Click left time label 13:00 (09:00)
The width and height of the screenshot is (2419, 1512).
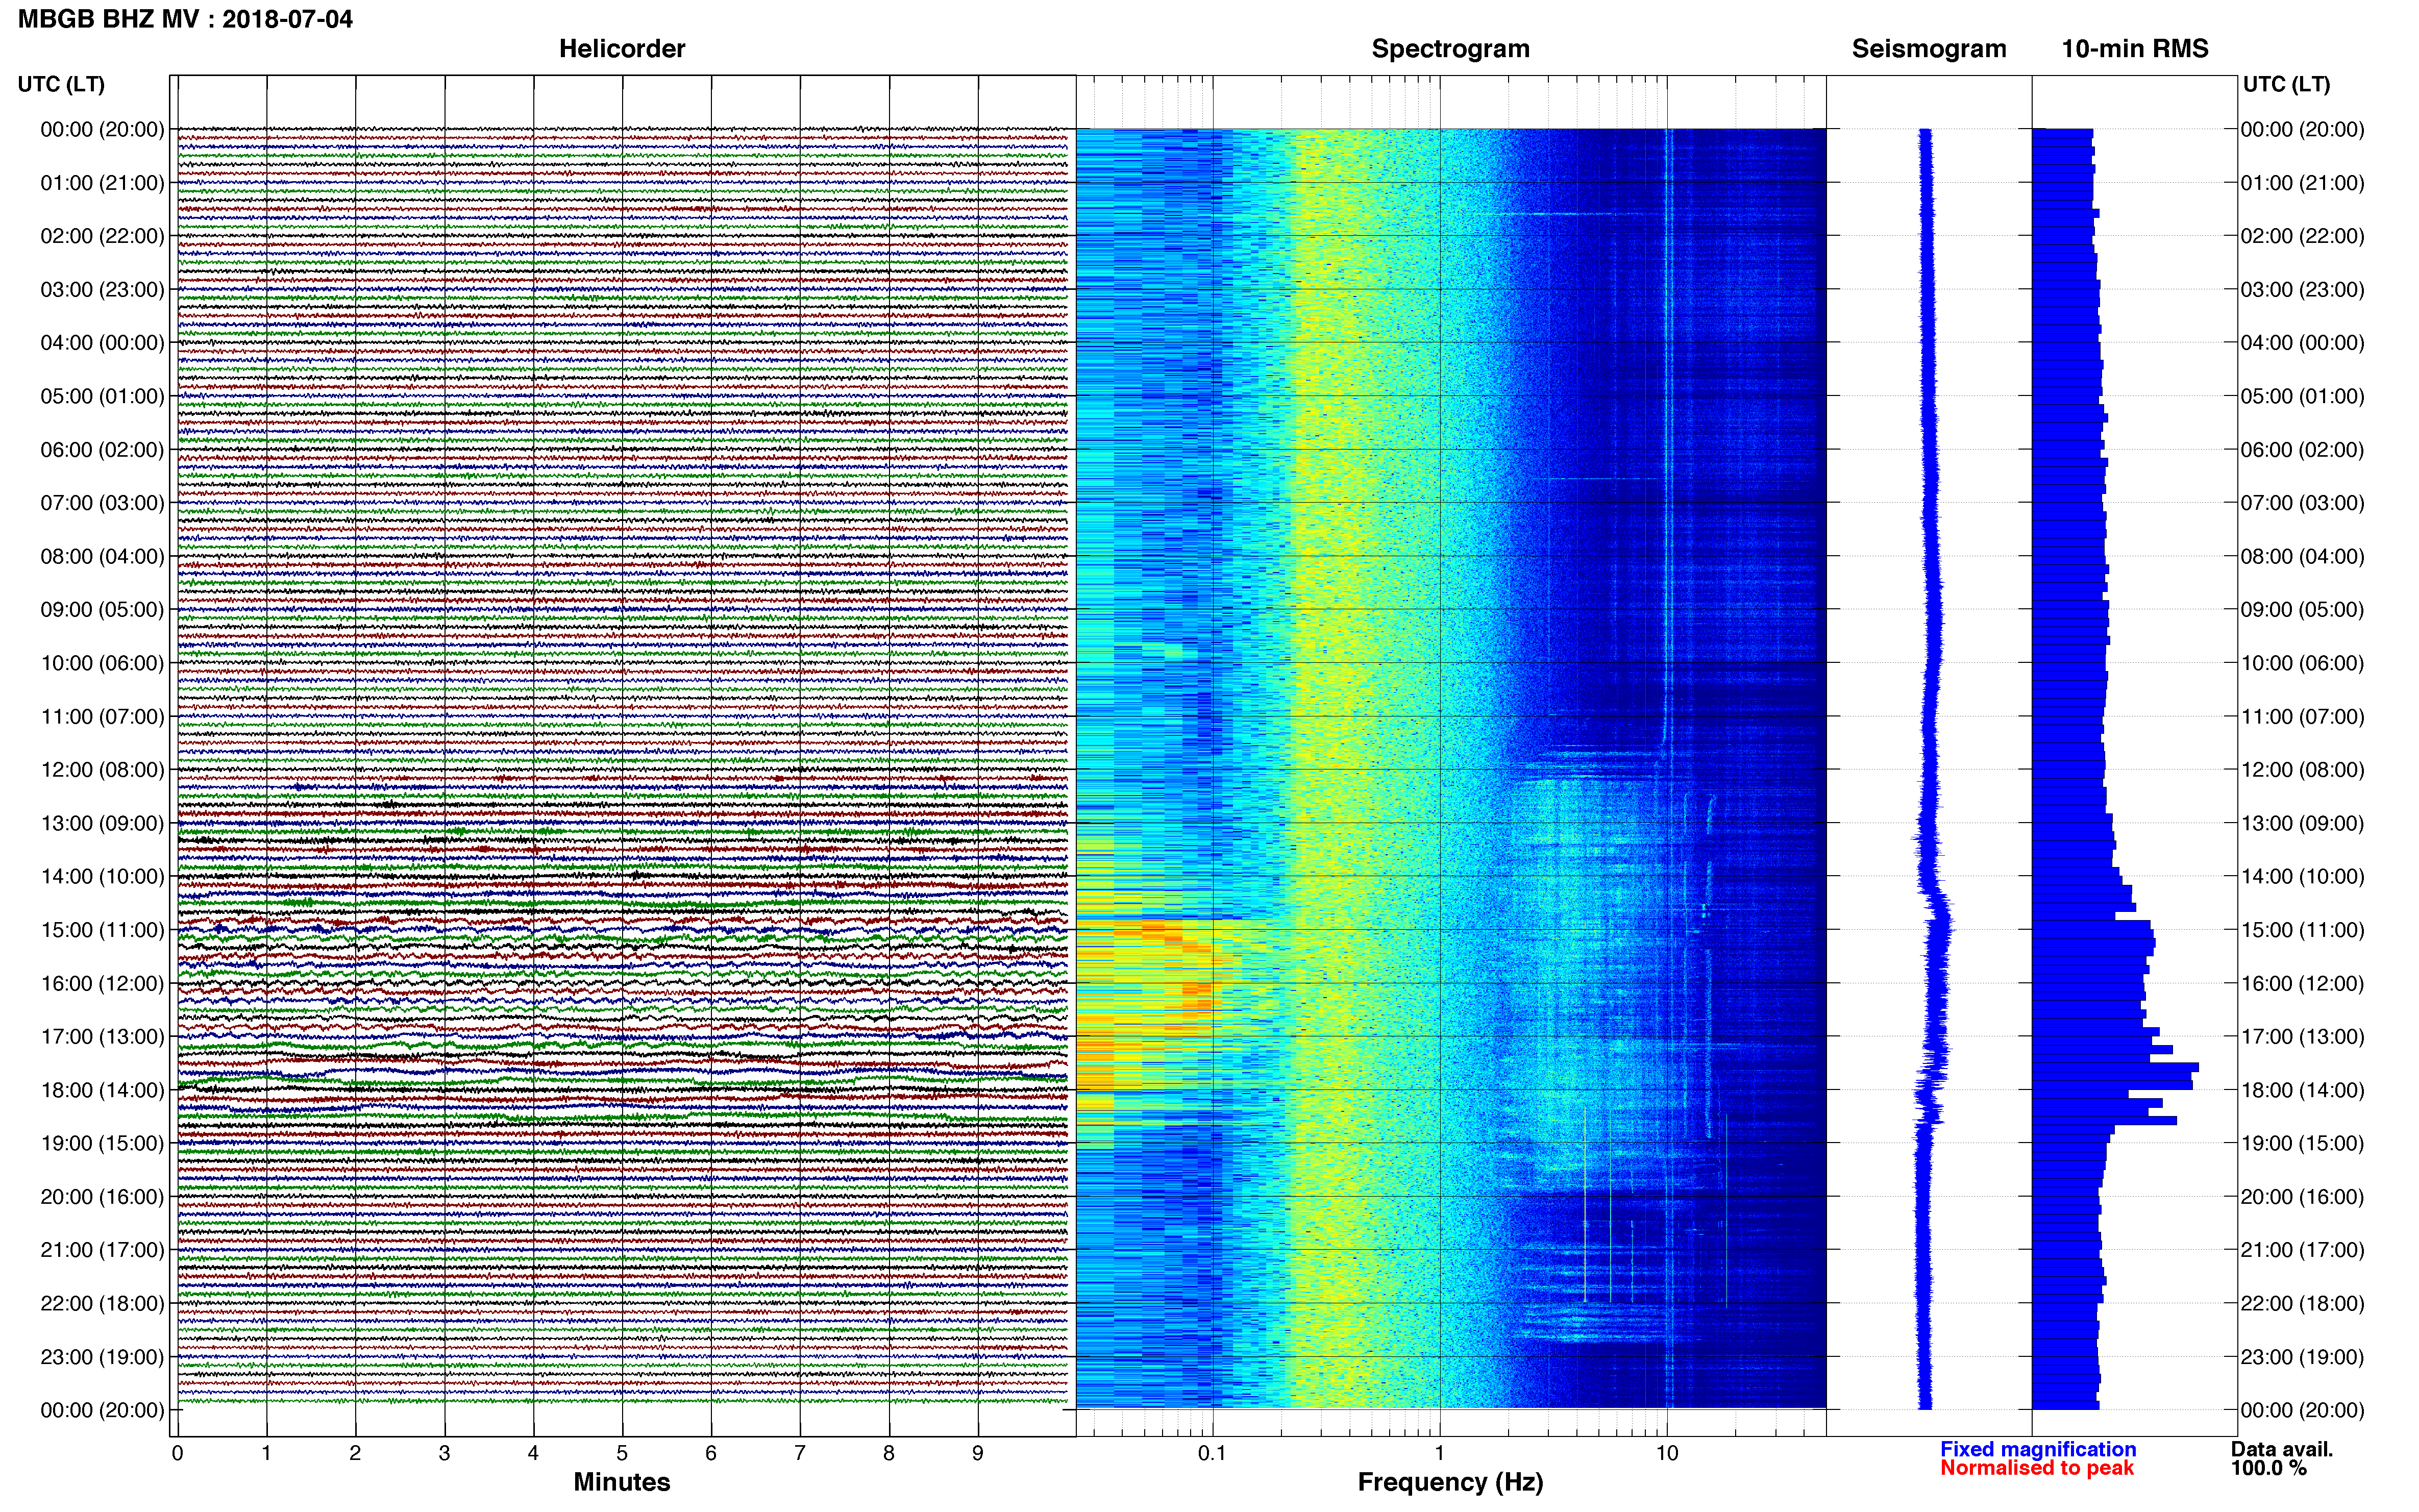coord(102,823)
